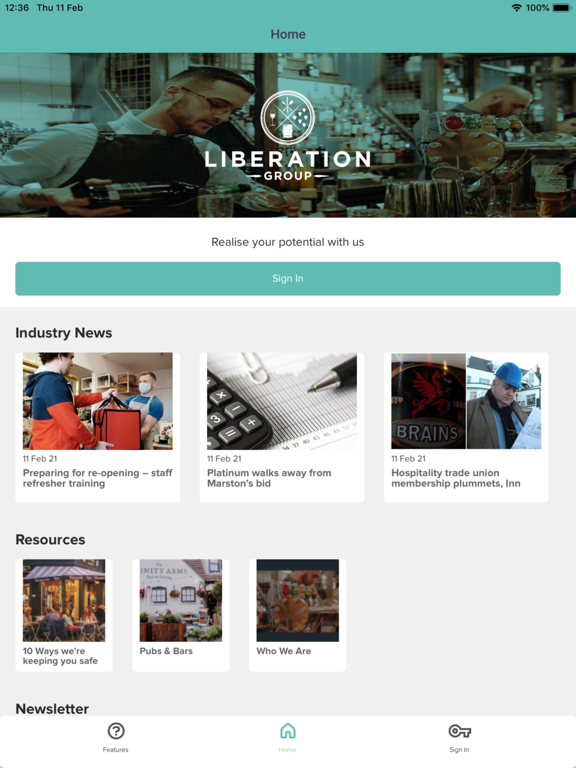Open the Who We Are resource card
The width and height of the screenshot is (576, 768).
[x=297, y=615]
